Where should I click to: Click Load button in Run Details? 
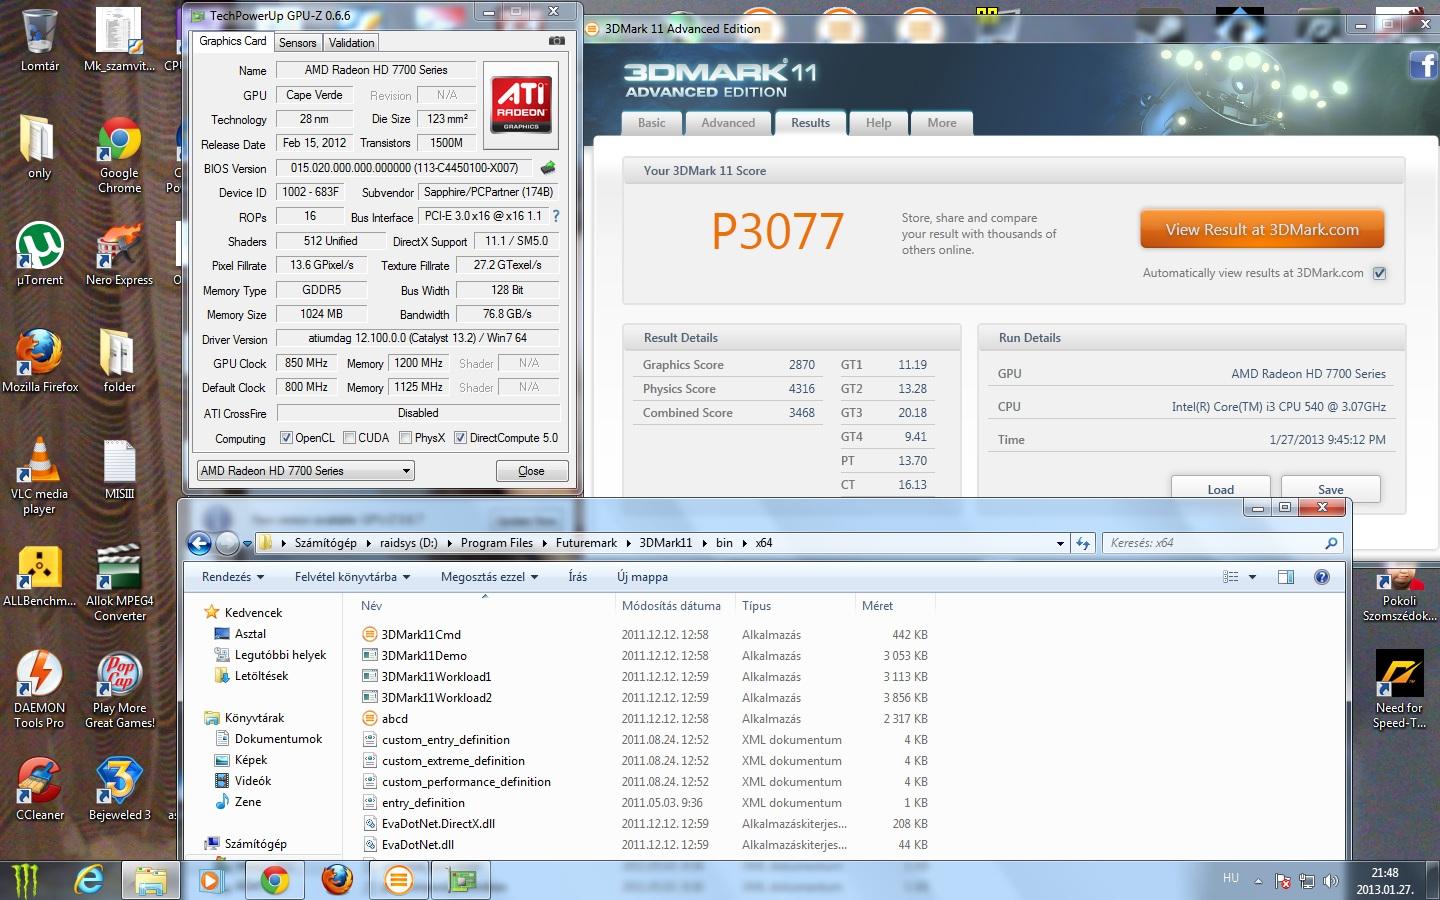(x=1220, y=489)
